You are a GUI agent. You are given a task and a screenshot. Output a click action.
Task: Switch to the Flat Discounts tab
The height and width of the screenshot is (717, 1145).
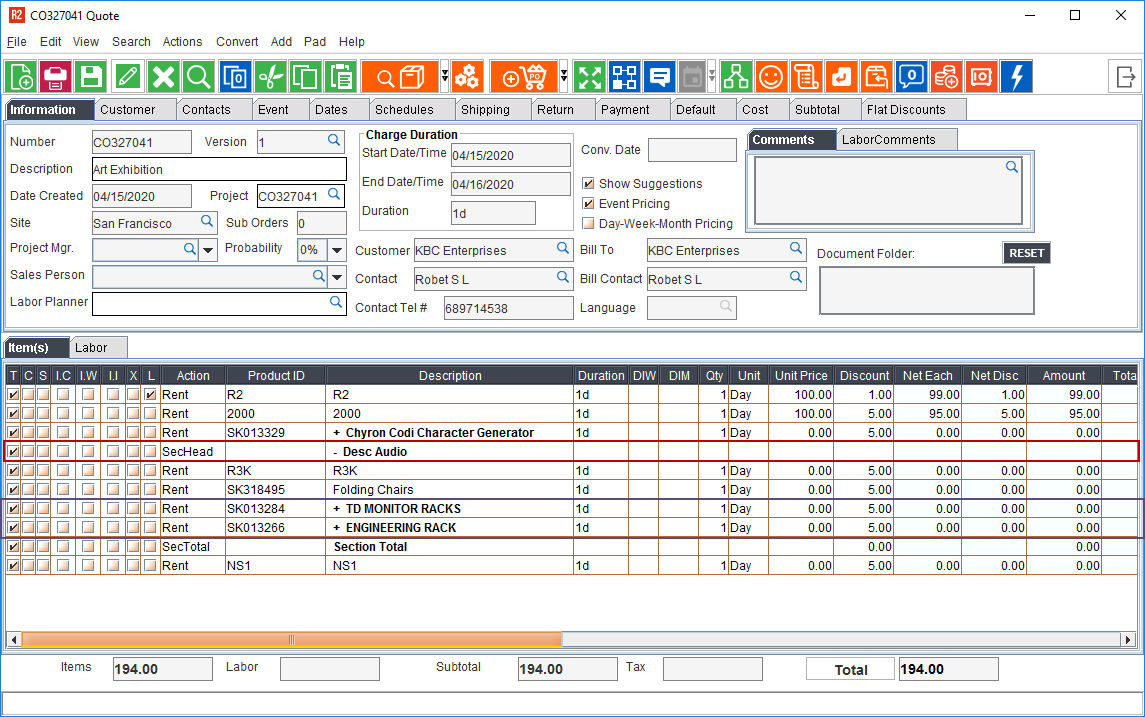[905, 110]
